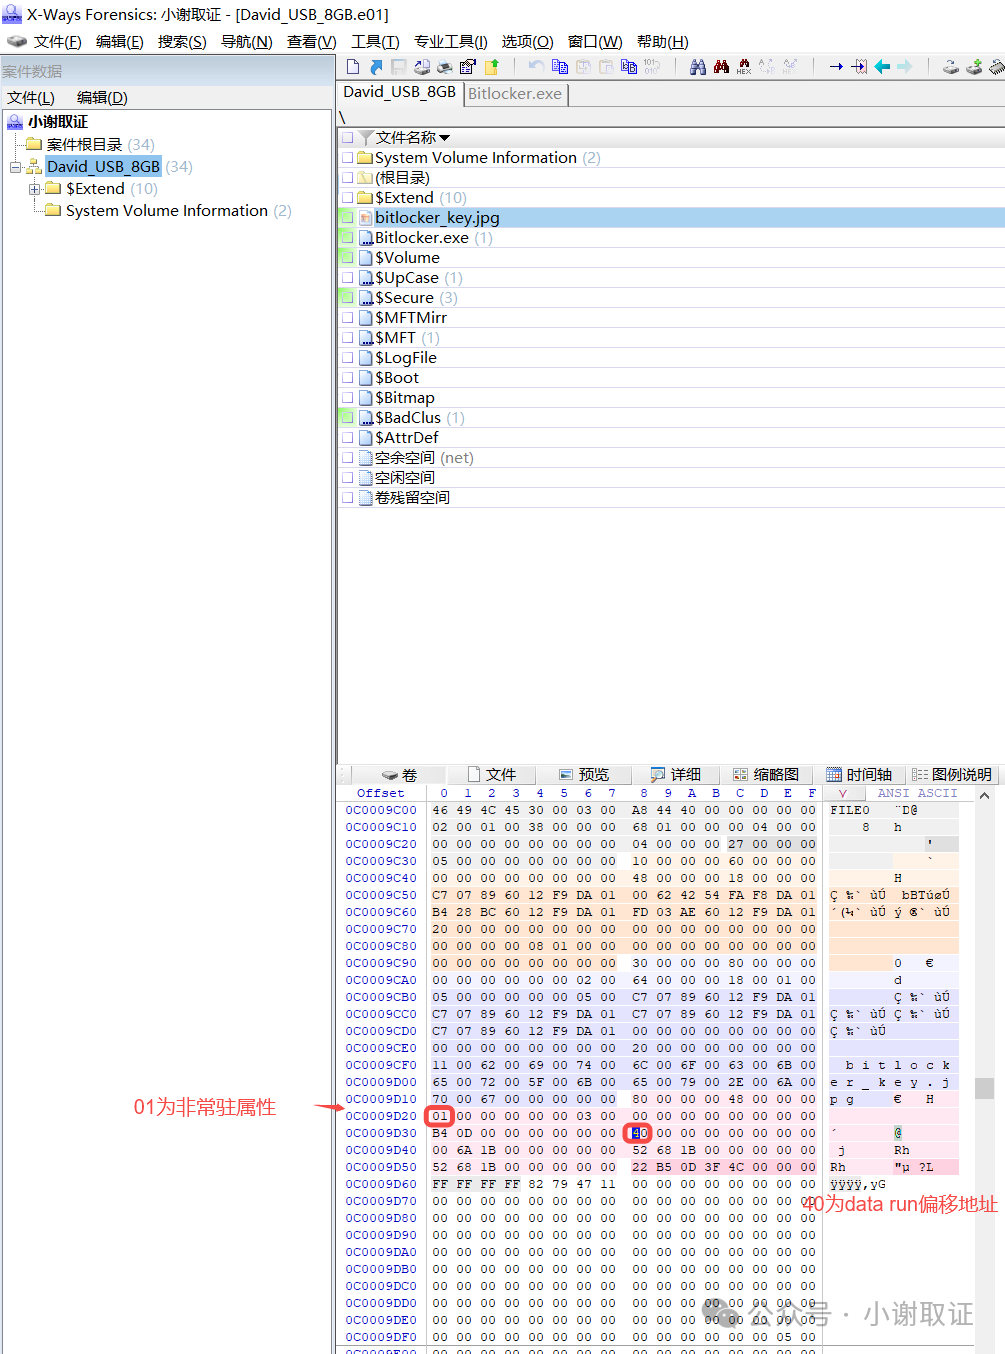Open the 文件(F) menu
Image resolution: width=1005 pixels, height=1354 pixels.
[57, 41]
